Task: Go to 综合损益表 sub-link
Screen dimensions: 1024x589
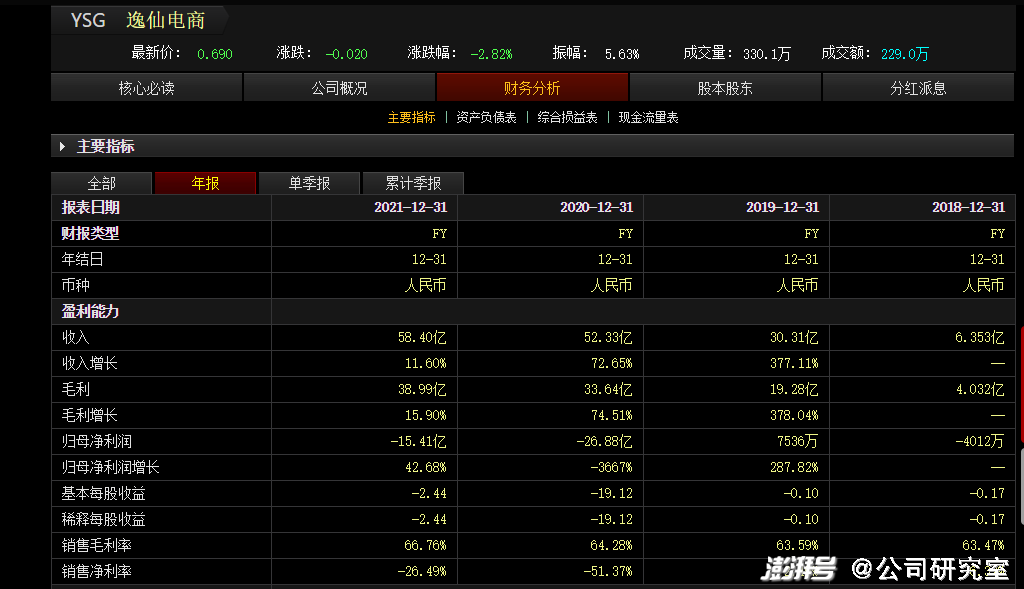Action: click(x=568, y=118)
